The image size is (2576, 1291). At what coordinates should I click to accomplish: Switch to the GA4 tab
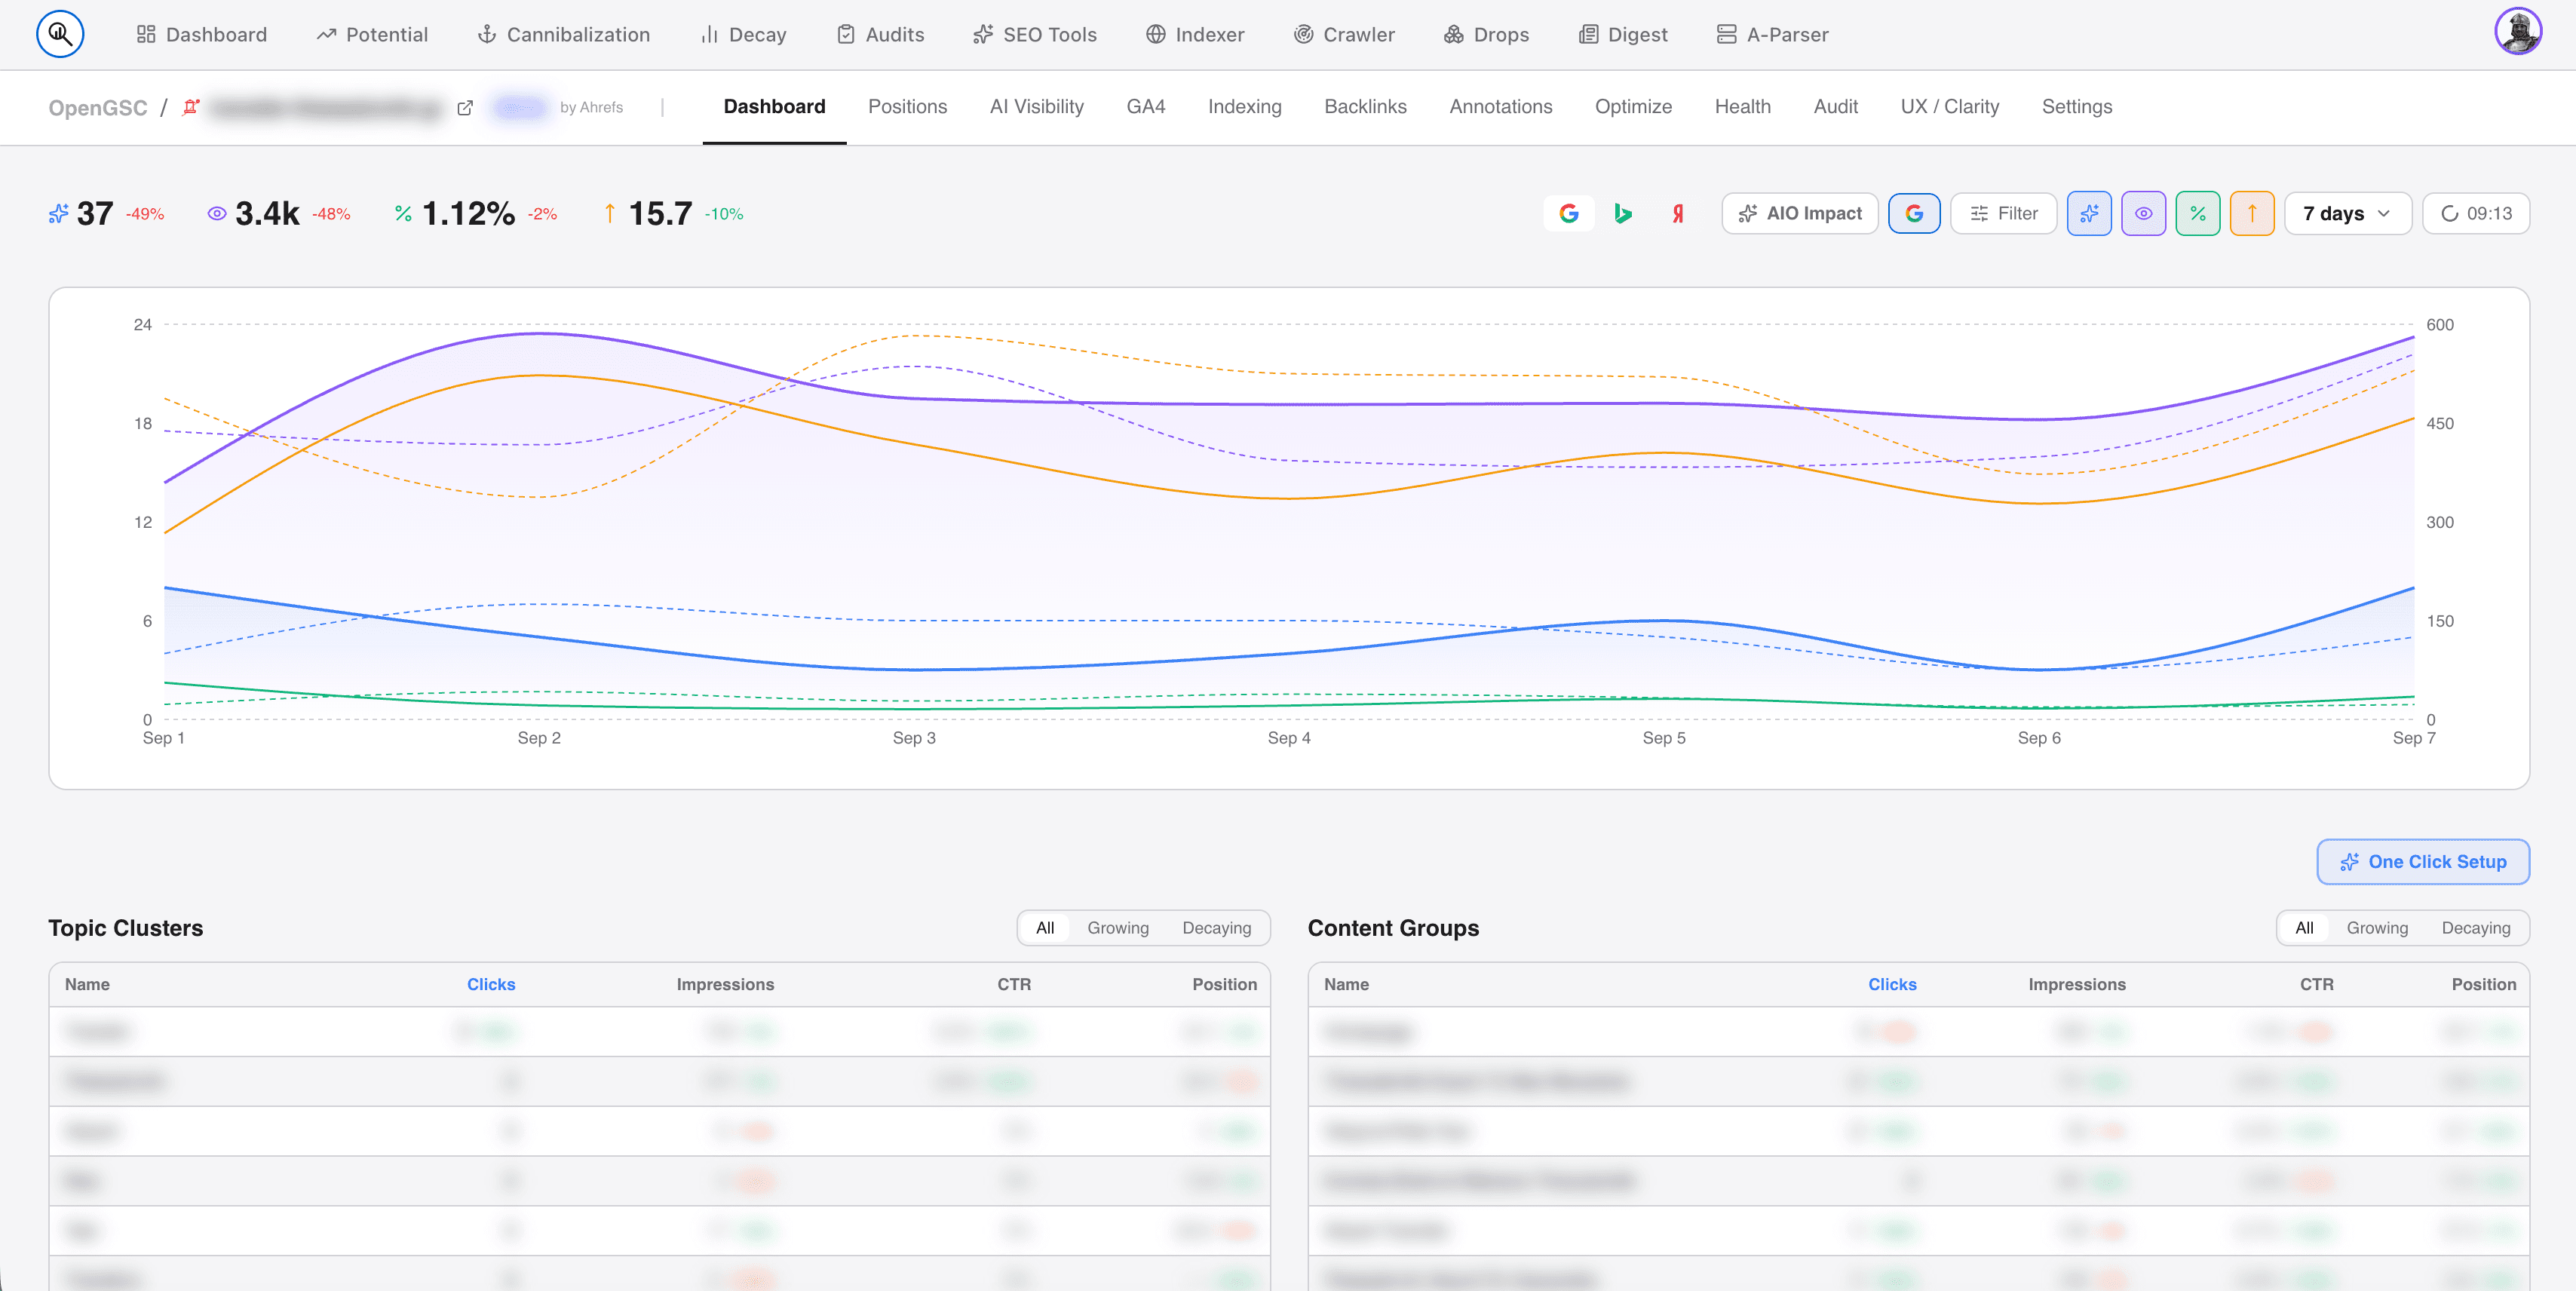[x=1145, y=106]
